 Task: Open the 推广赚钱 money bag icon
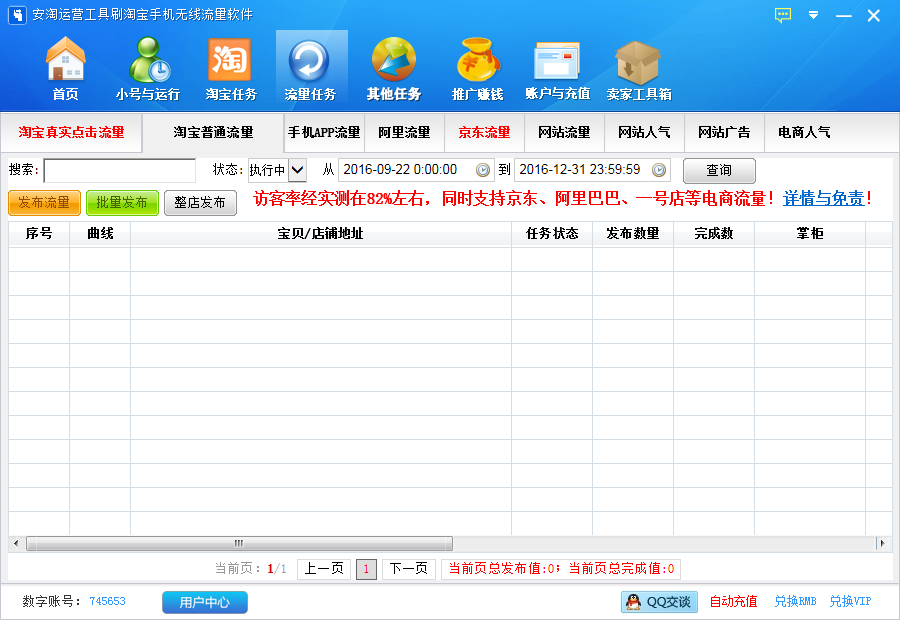coord(477,68)
